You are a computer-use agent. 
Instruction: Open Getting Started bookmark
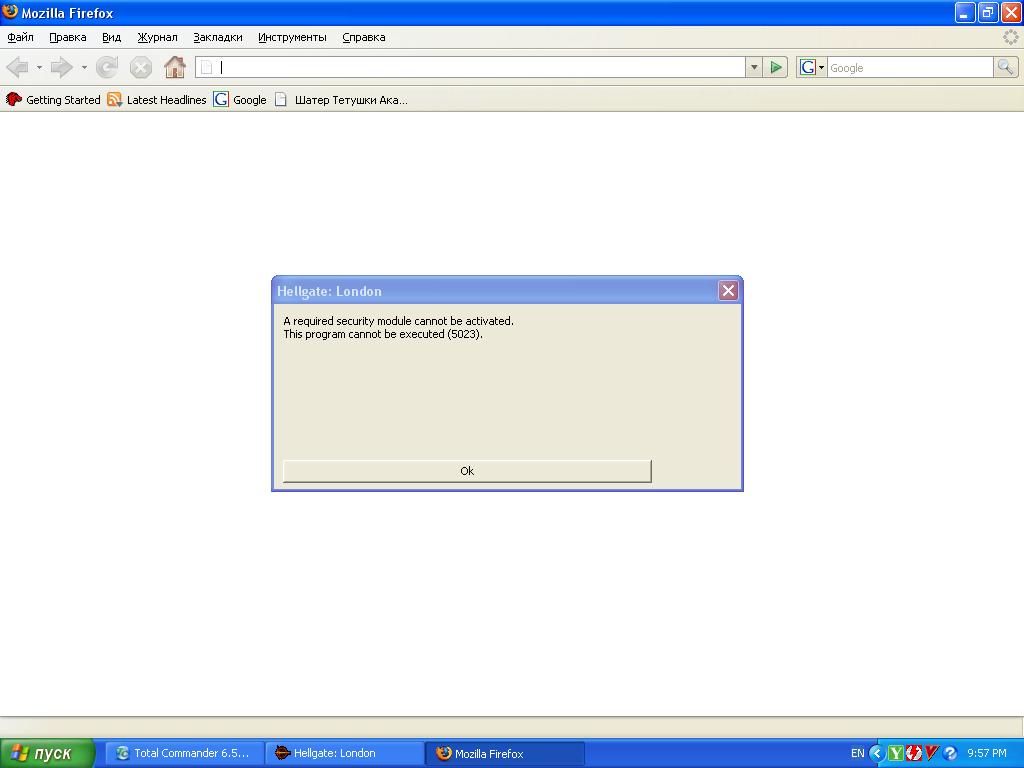tap(53, 100)
